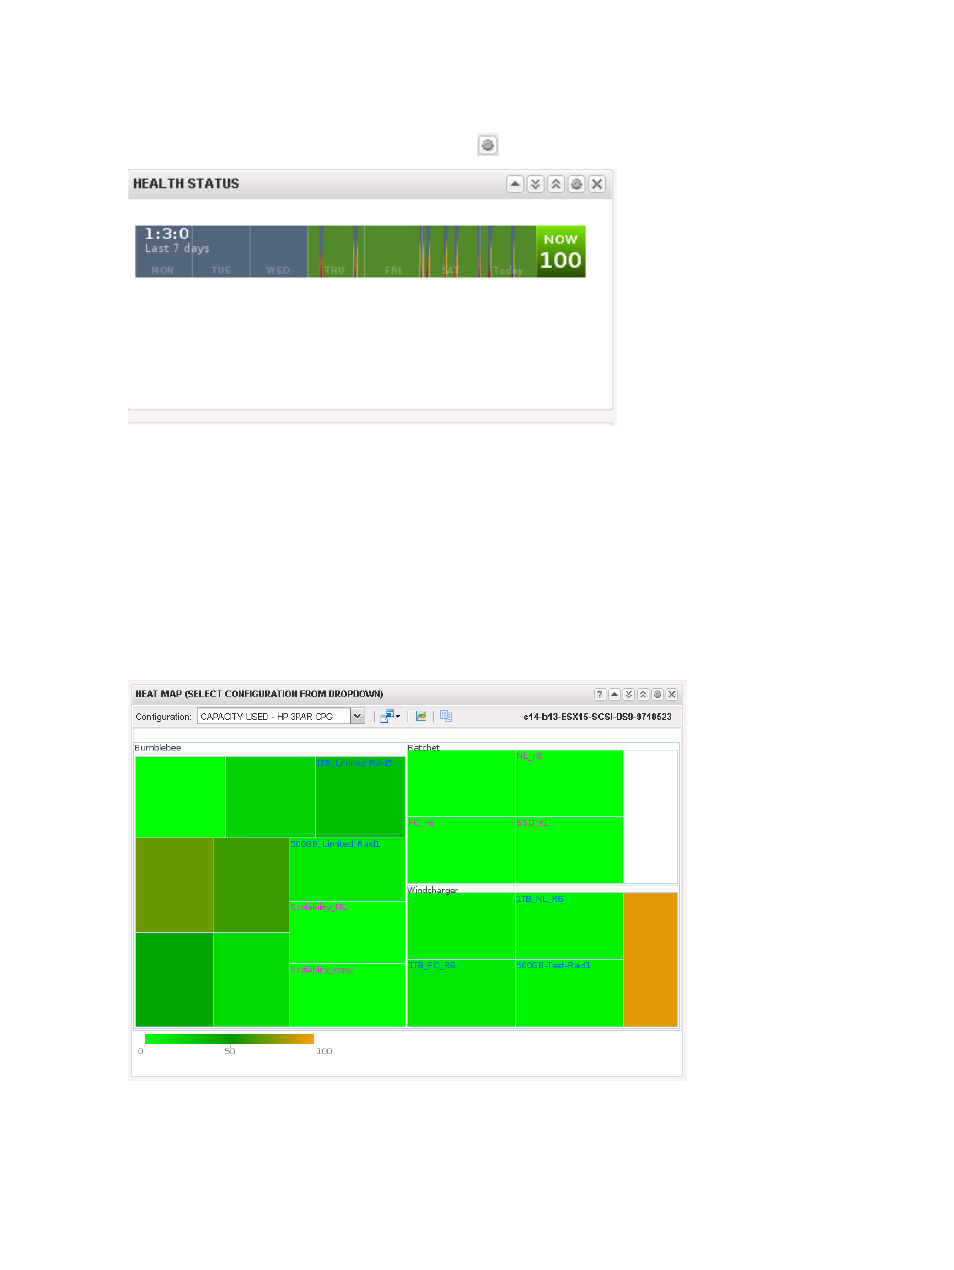Image resolution: width=954 pixels, height=1270 pixels.
Task: Click the 1:3:0 health counter text
Action: (166, 234)
